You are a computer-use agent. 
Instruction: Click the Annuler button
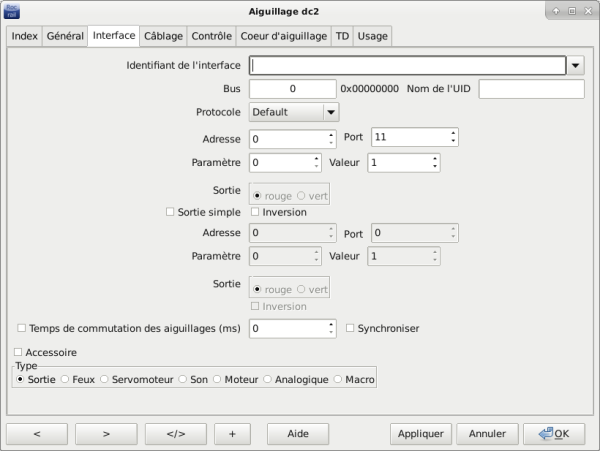click(487, 434)
